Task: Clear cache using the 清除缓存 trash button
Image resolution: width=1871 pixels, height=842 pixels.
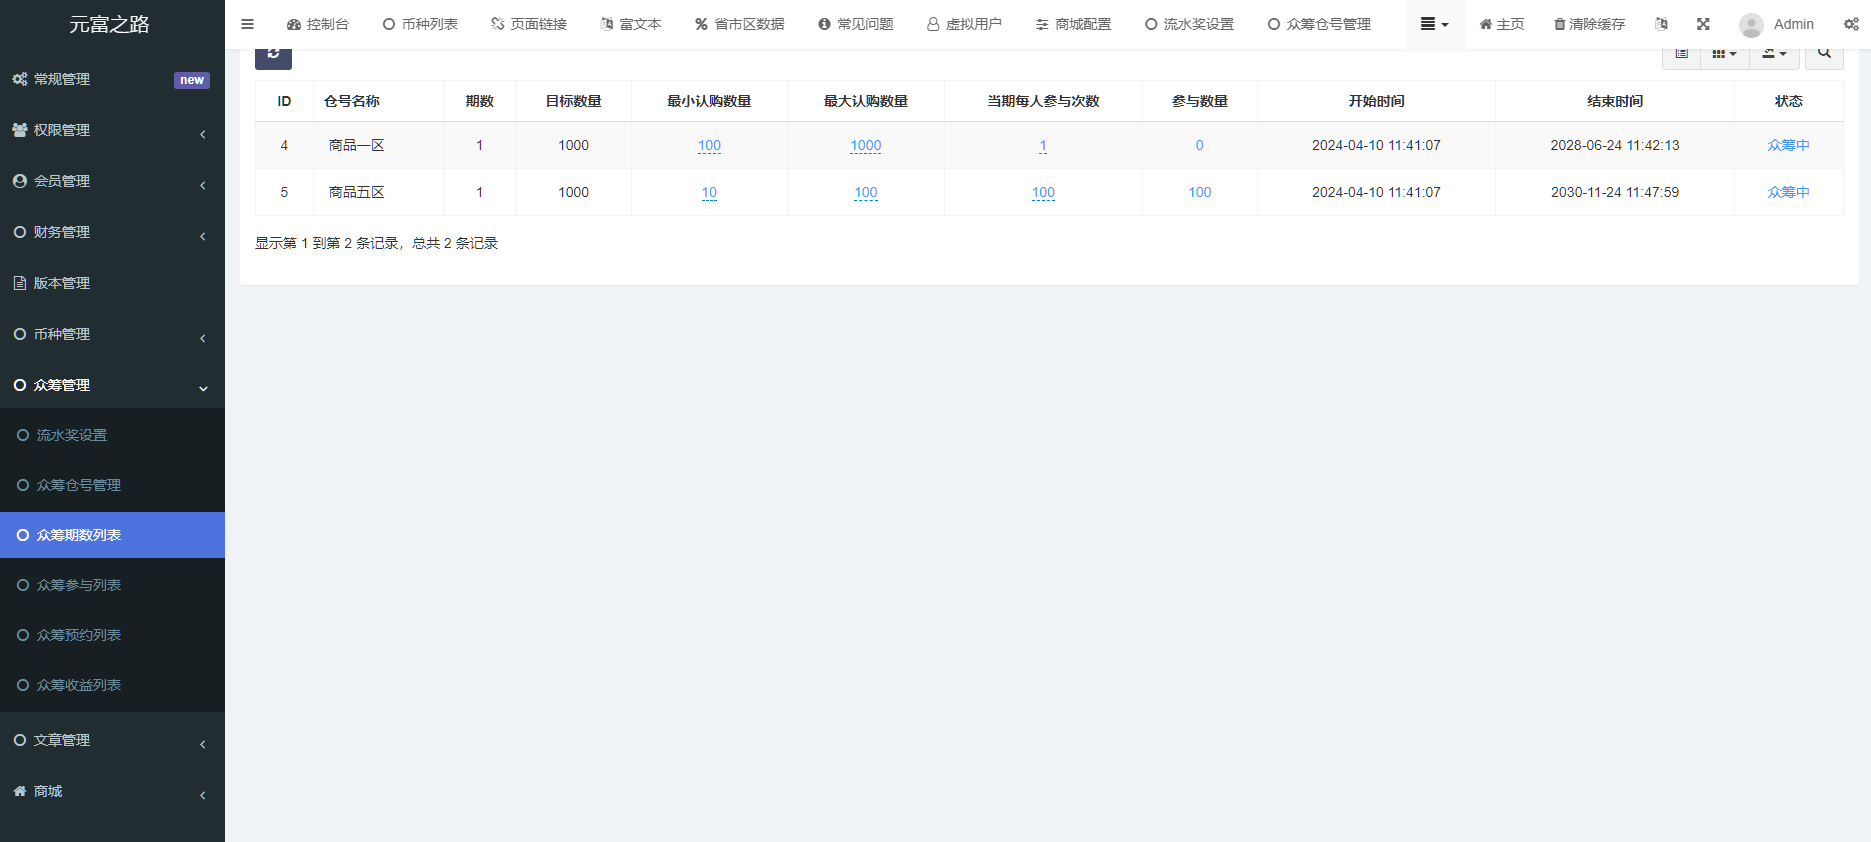Action: coord(1589,24)
